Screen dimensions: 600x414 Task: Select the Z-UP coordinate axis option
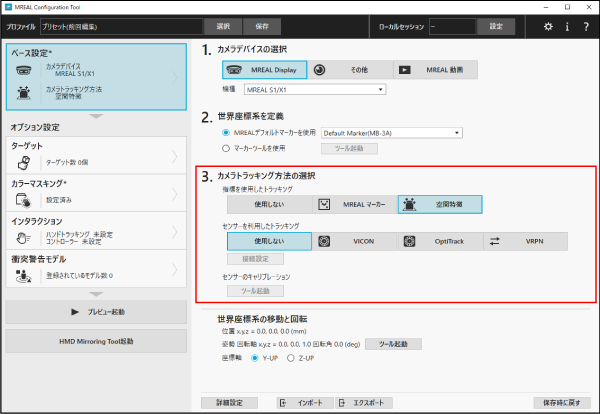[x=290, y=358]
